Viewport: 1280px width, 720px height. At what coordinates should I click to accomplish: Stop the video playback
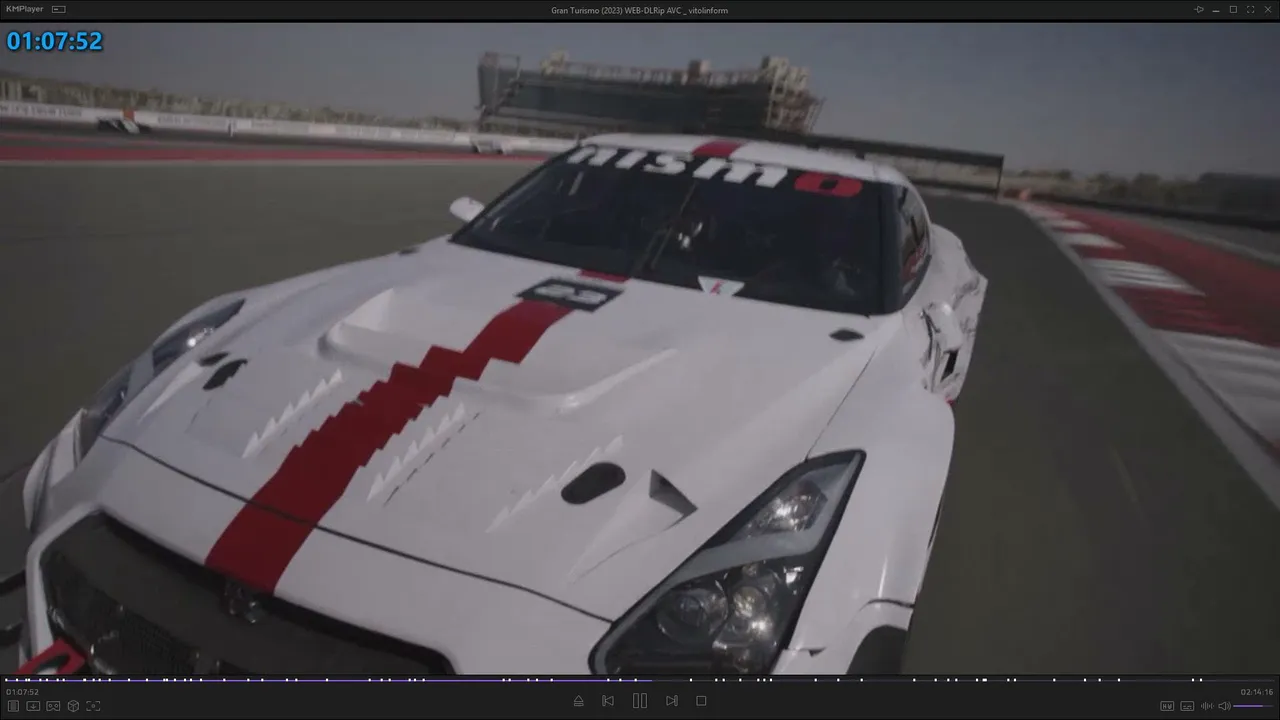click(701, 701)
